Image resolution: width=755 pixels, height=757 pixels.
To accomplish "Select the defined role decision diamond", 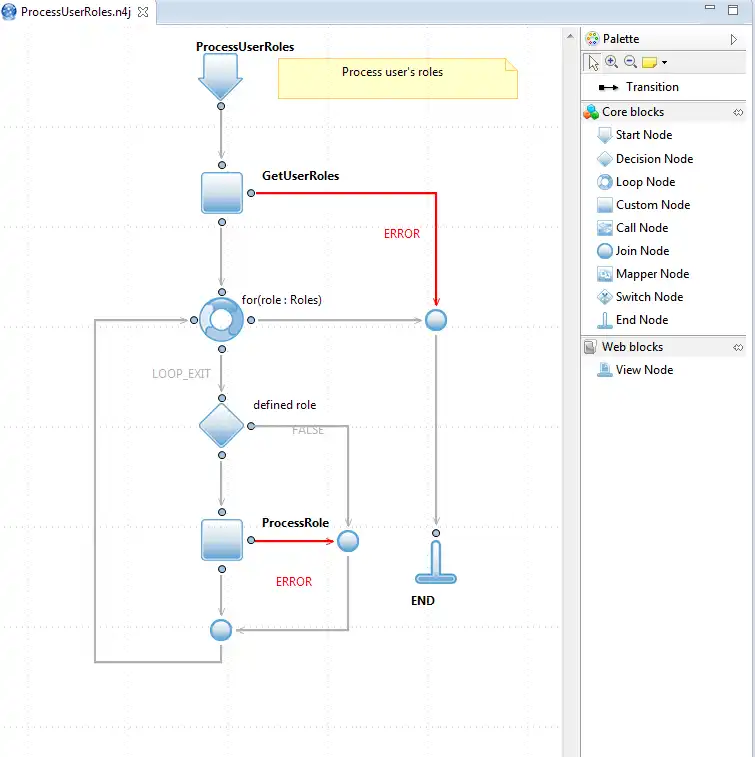I will point(222,425).
